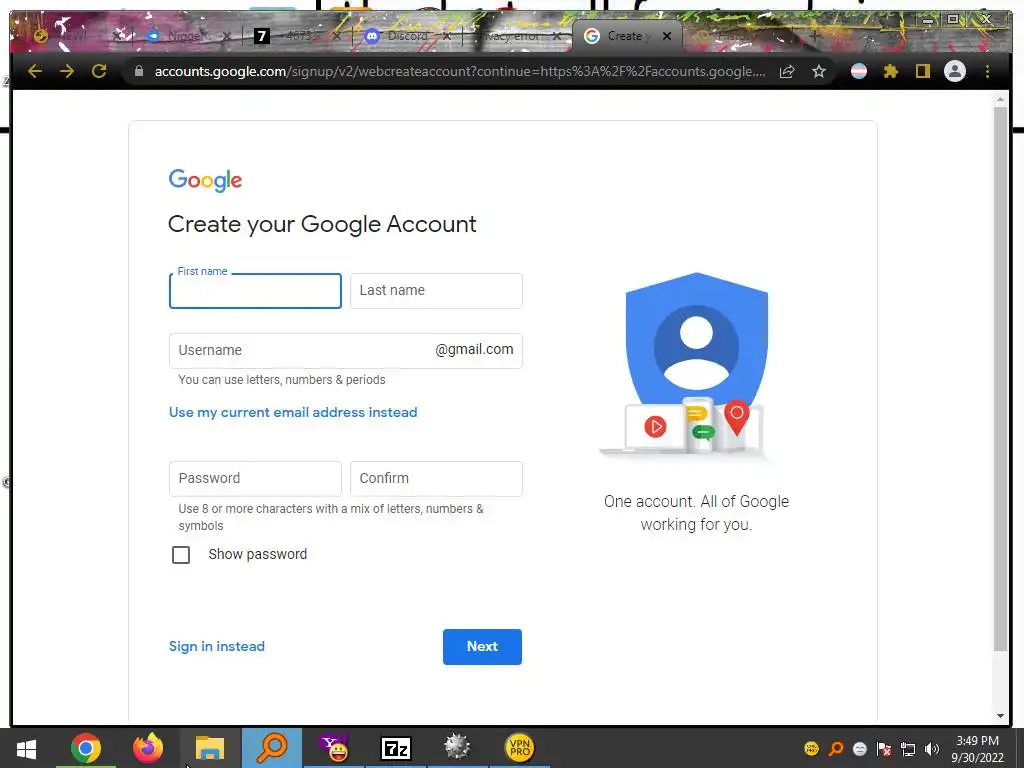Click the scrollbar down arrow

click(x=1000, y=716)
